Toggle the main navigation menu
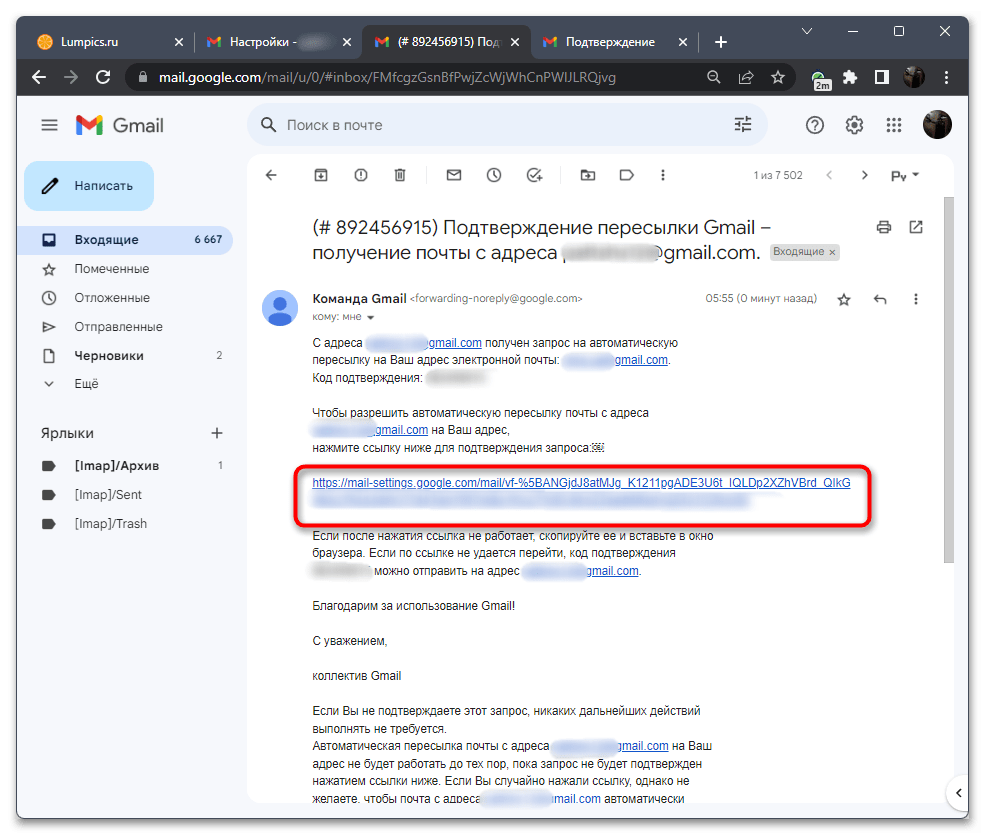Viewport: 985px width, 835px height. (49, 124)
